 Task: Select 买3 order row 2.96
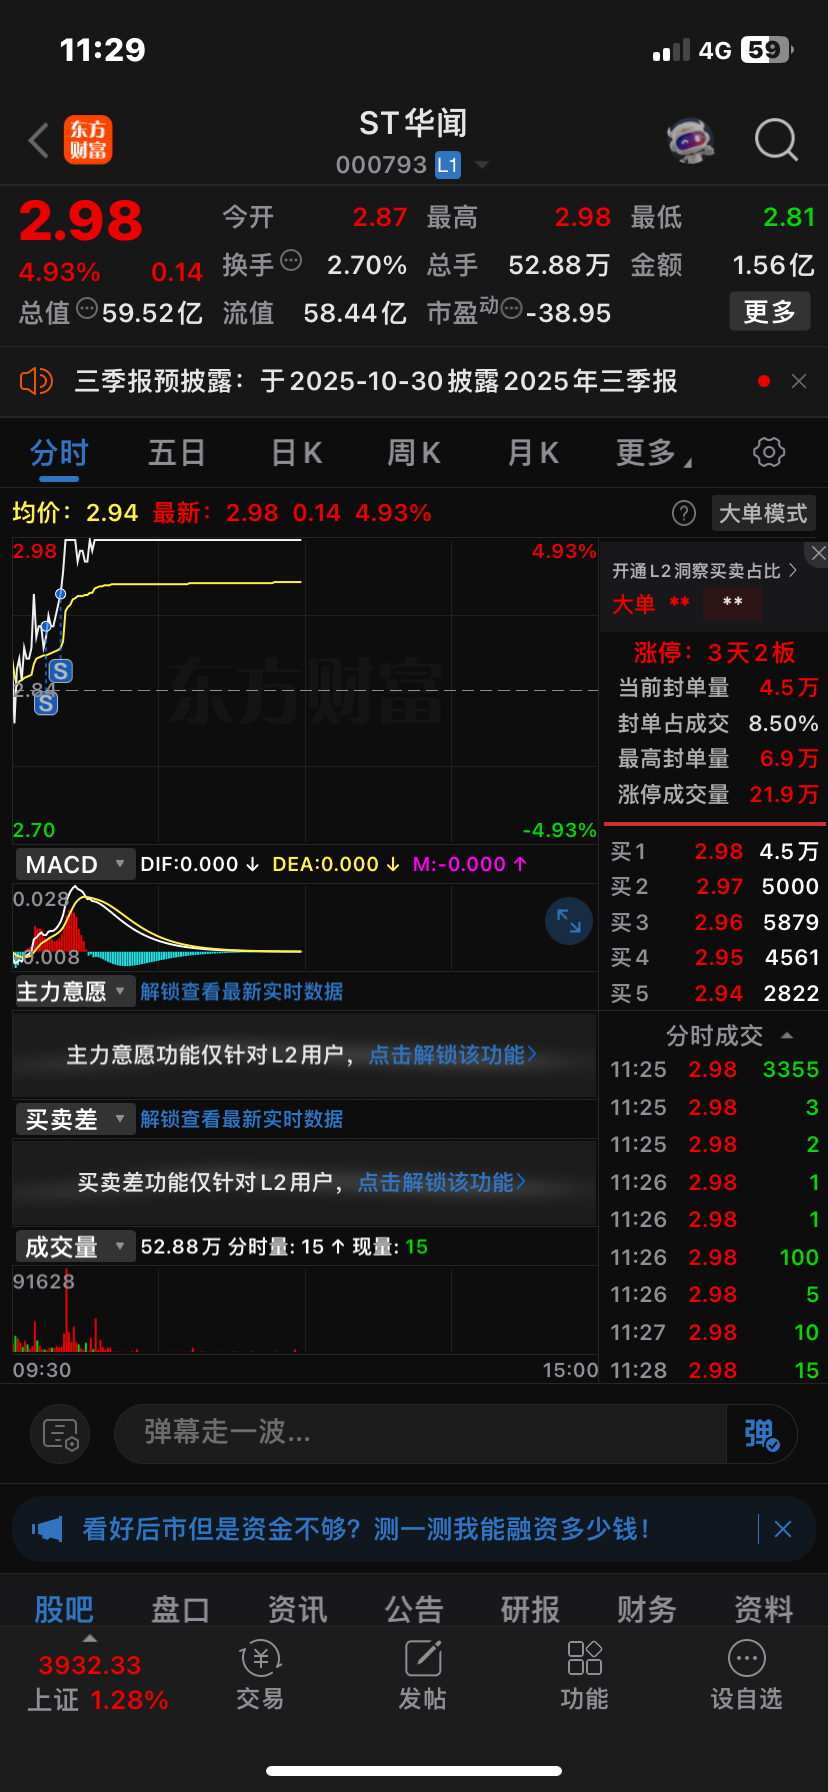[714, 922]
